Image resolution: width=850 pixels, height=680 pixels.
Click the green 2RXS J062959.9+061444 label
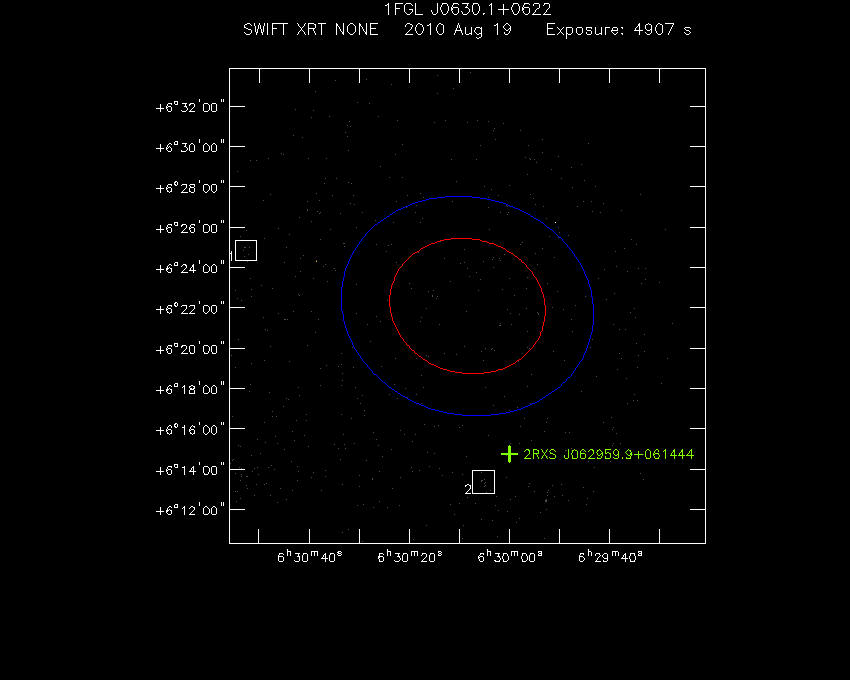pos(608,454)
